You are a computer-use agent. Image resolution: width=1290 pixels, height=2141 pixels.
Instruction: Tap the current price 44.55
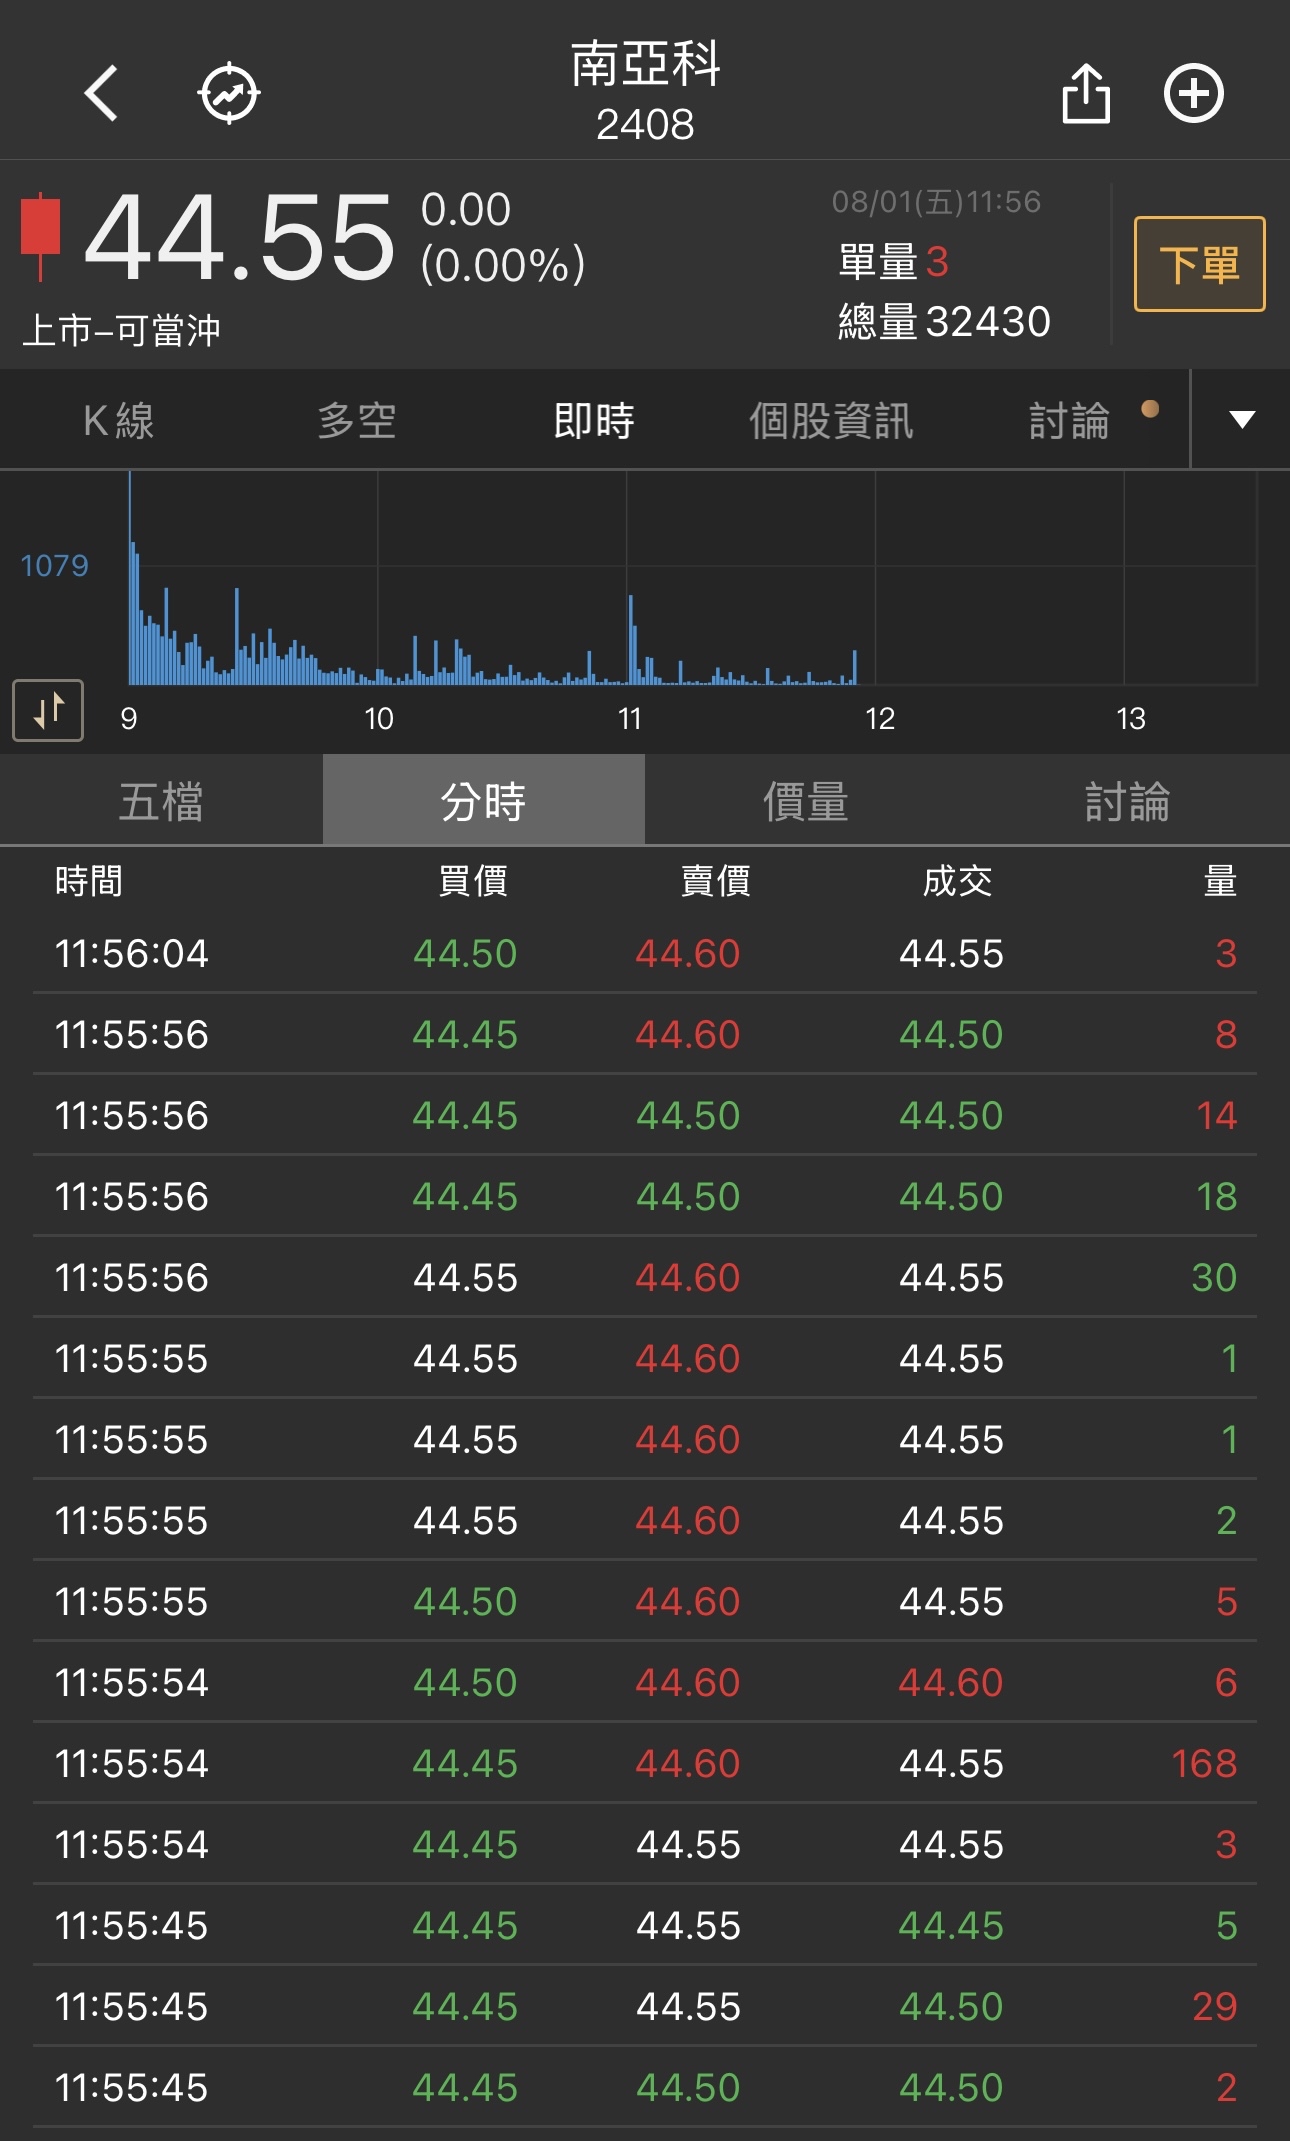click(x=240, y=237)
